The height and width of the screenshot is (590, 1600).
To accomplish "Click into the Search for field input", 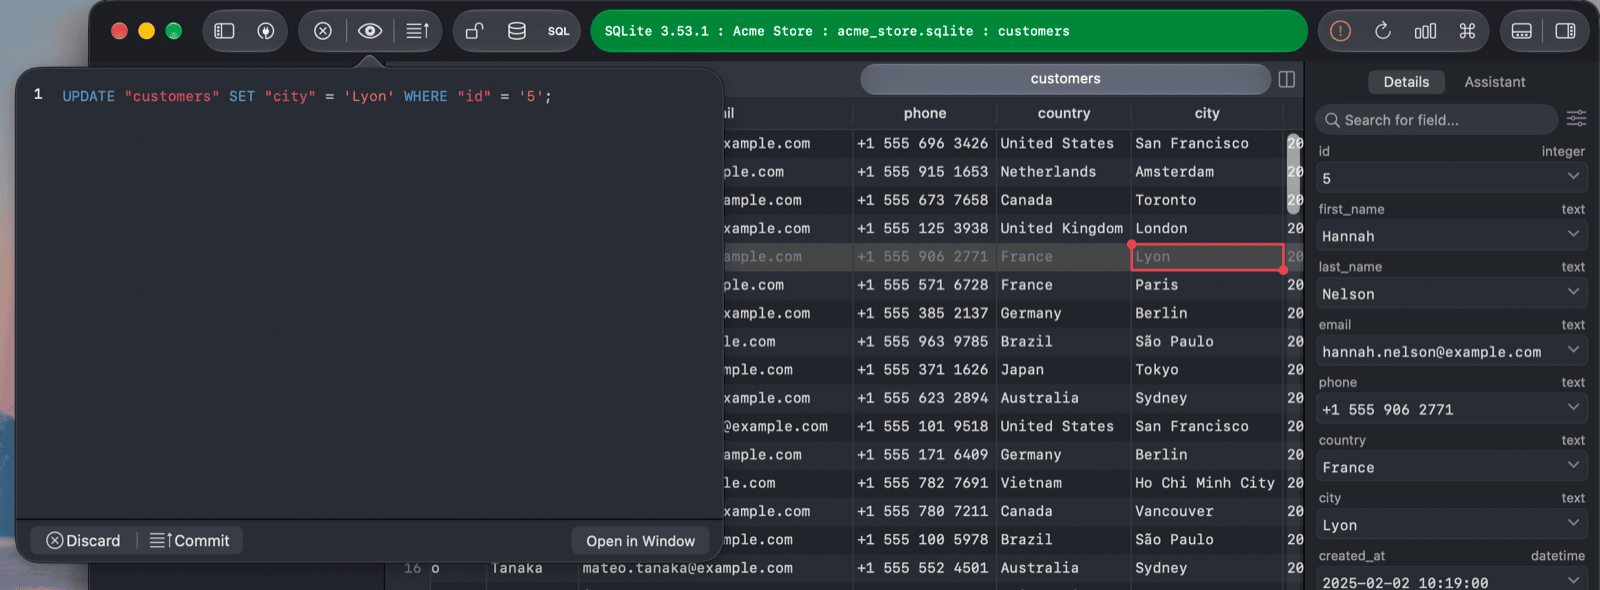I will (x=1436, y=120).
